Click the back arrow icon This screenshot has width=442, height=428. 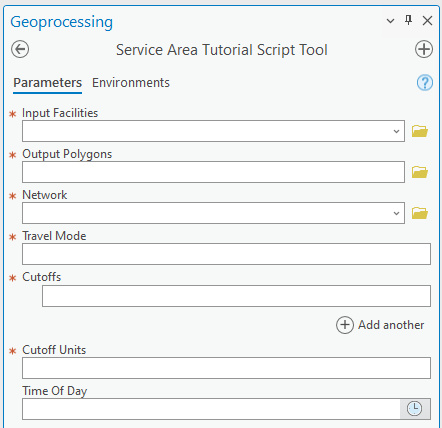(x=20, y=49)
